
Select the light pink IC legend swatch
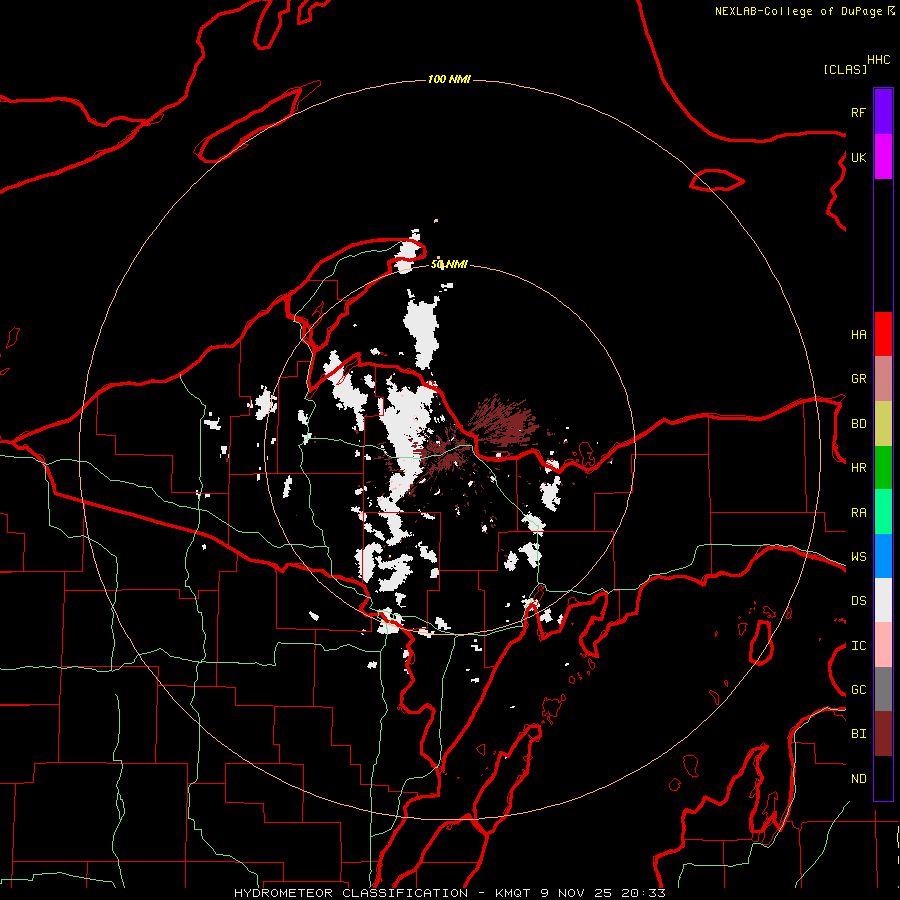pos(883,645)
